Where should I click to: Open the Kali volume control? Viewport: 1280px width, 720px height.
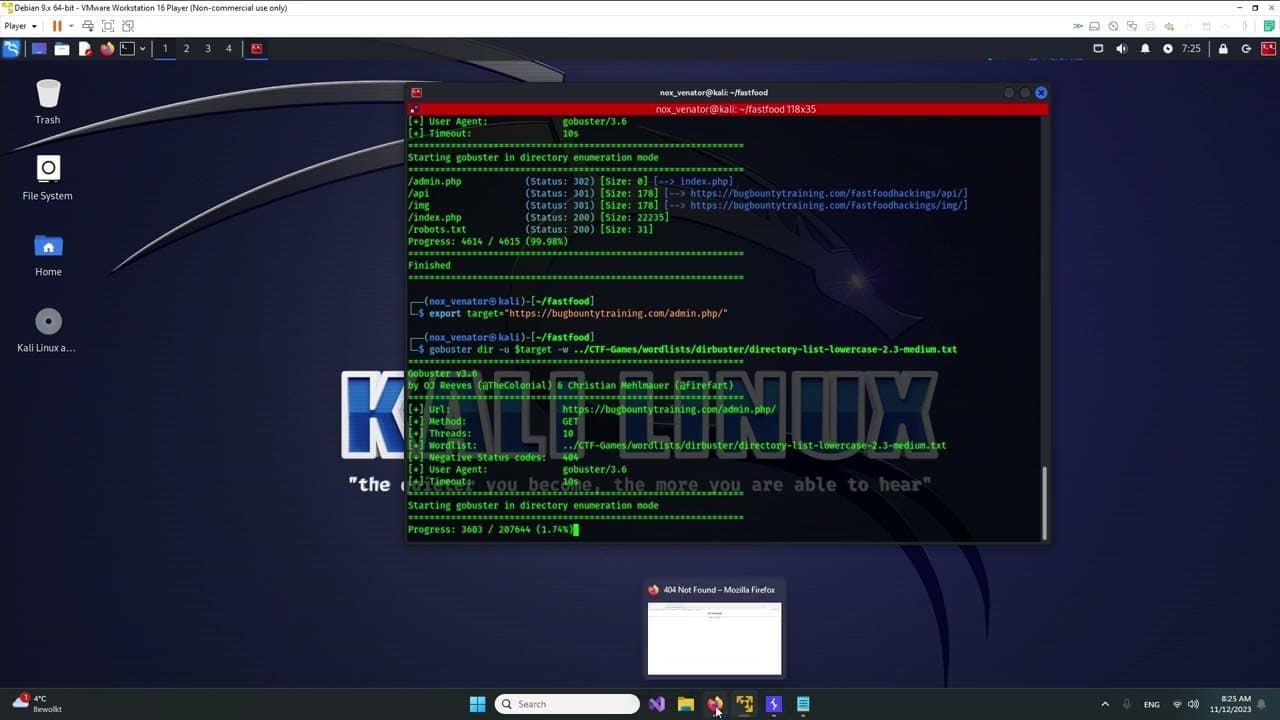(x=1121, y=48)
